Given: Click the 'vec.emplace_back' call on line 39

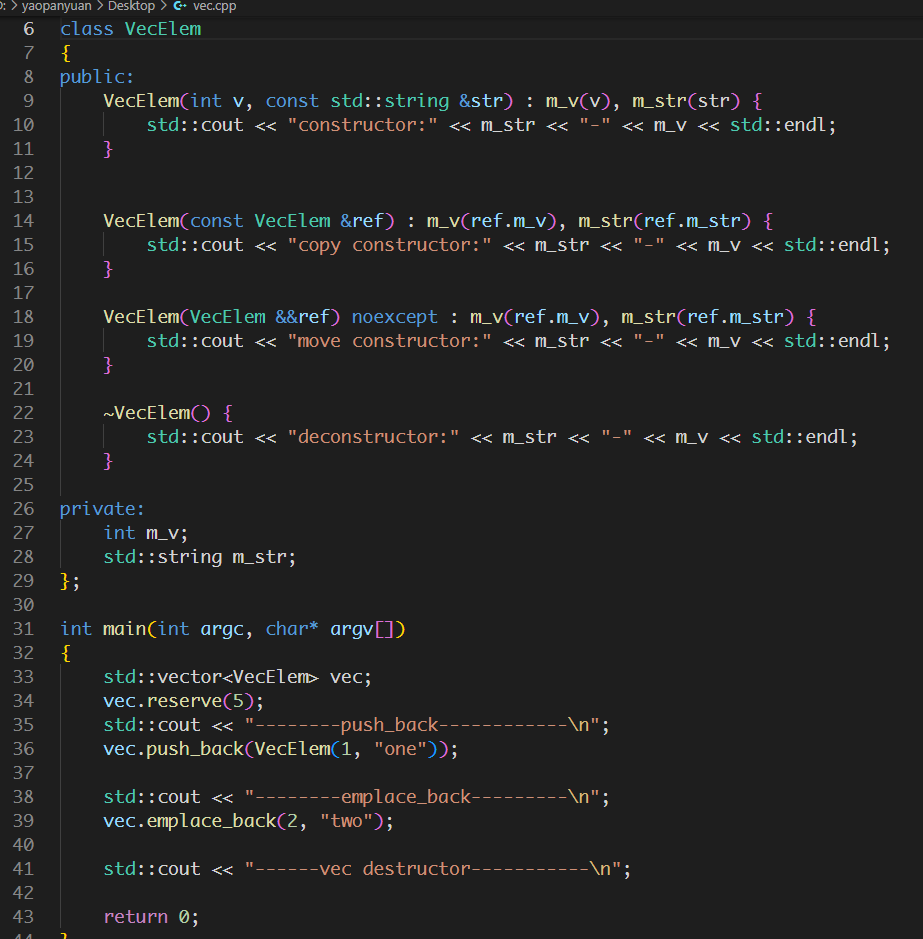Looking at the screenshot, I should pyautogui.click(x=190, y=820).
